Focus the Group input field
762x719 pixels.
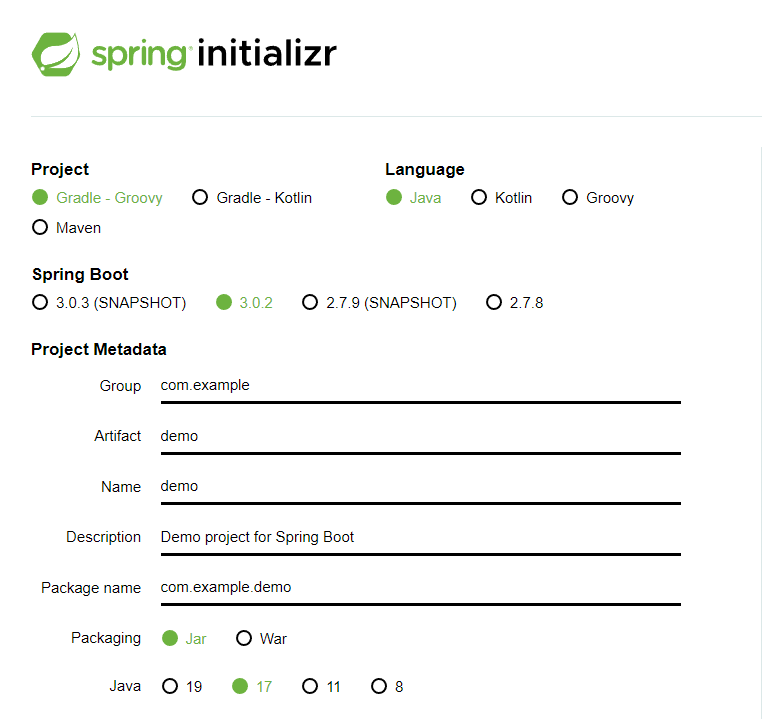[420, 387]
